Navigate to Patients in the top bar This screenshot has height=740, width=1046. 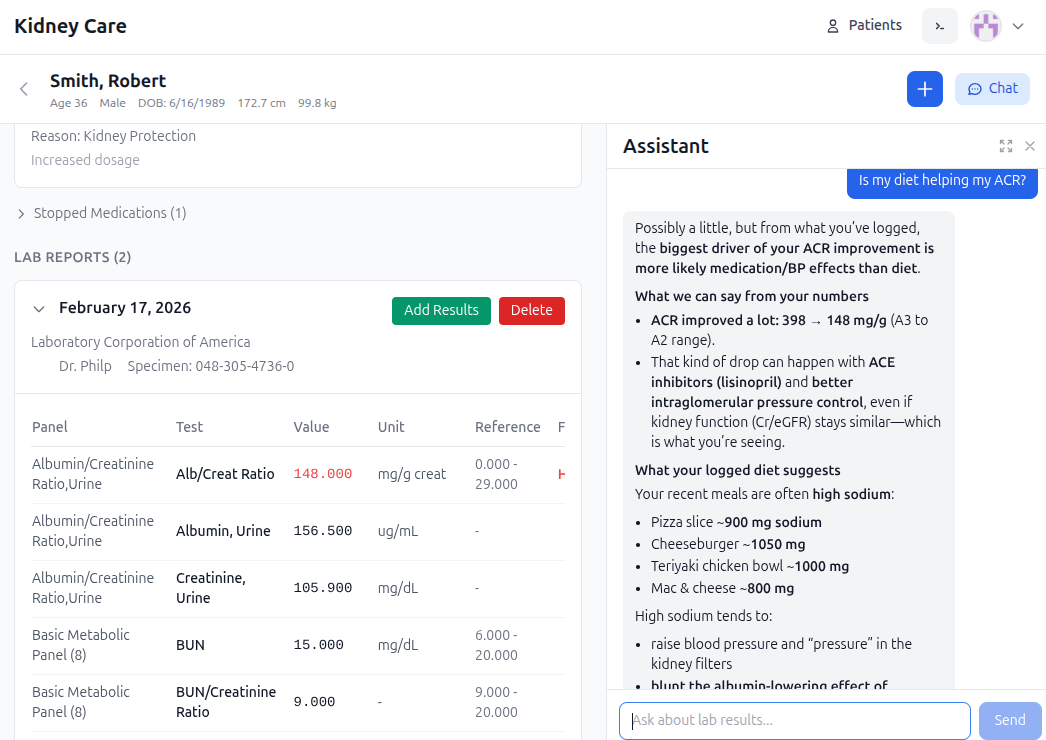[874, 25]
